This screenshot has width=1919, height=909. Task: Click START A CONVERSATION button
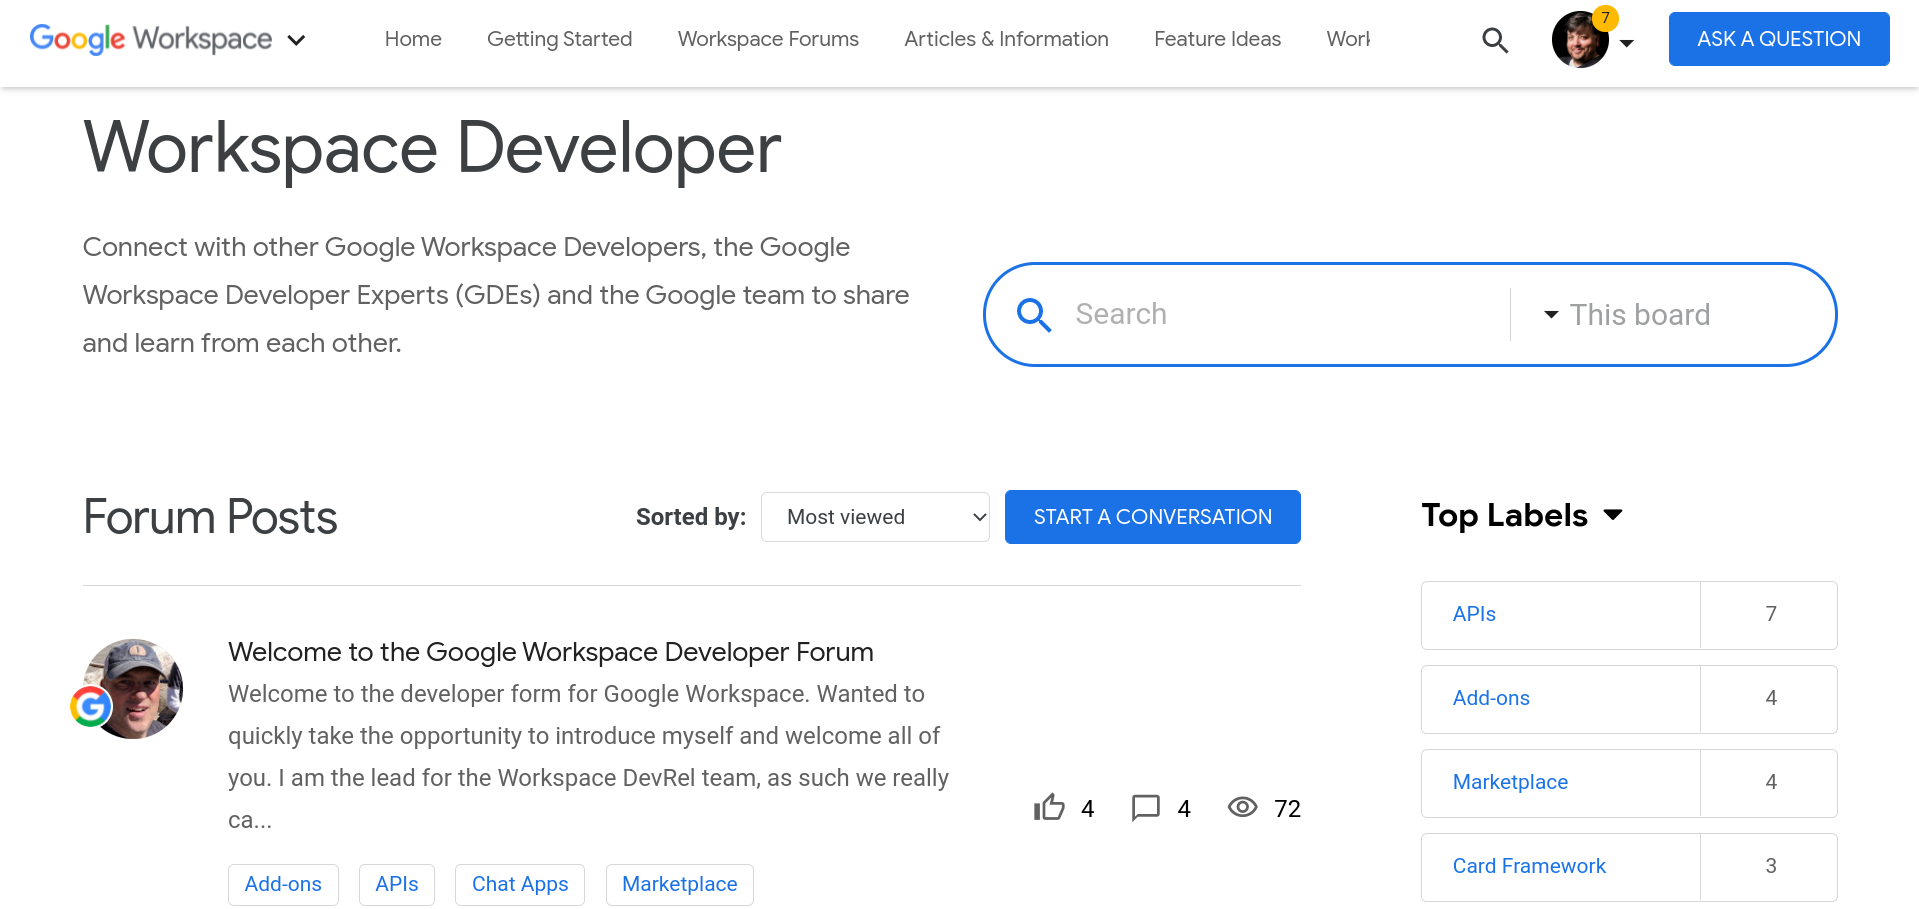[x=1153, y=517]
